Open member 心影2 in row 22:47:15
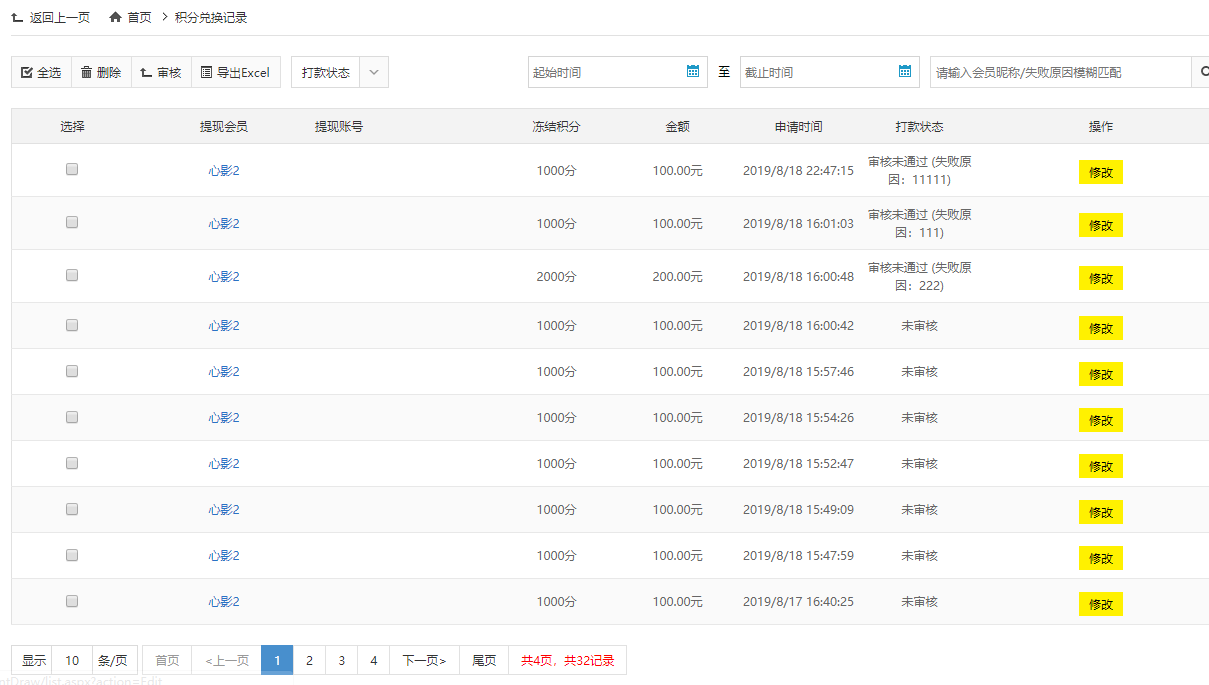The width and height of the screenshot is (1209, 685). point(224,170)
